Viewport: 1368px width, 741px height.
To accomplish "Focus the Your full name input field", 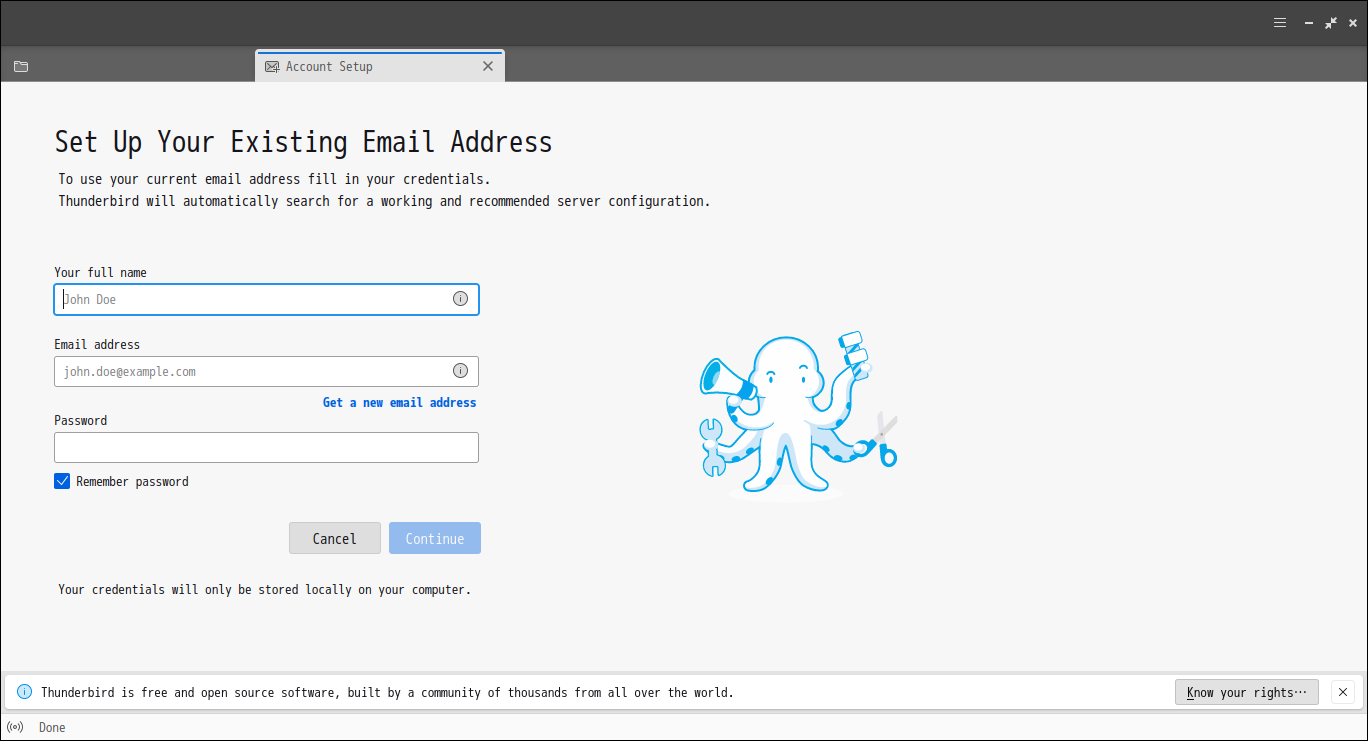I will click(x=266, y=299).
